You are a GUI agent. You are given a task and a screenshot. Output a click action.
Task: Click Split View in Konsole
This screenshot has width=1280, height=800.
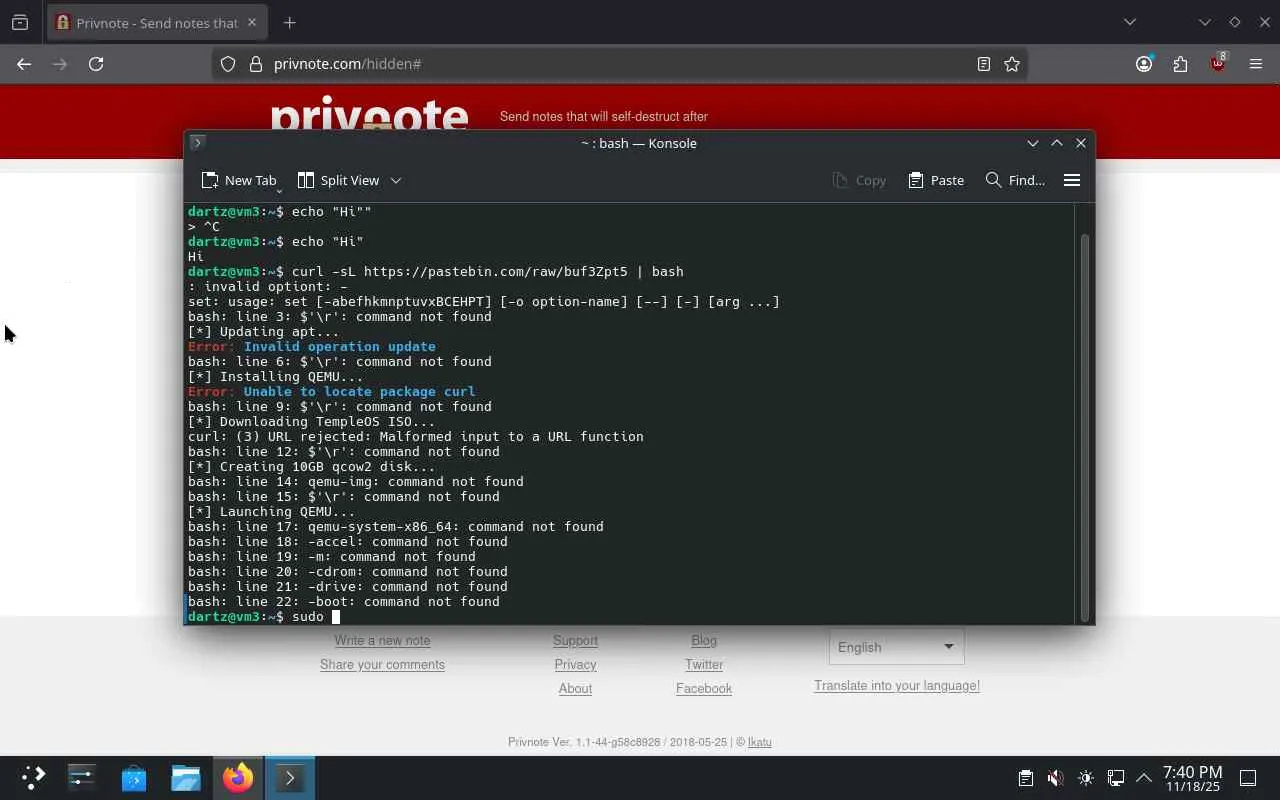[x=338, y=180]
